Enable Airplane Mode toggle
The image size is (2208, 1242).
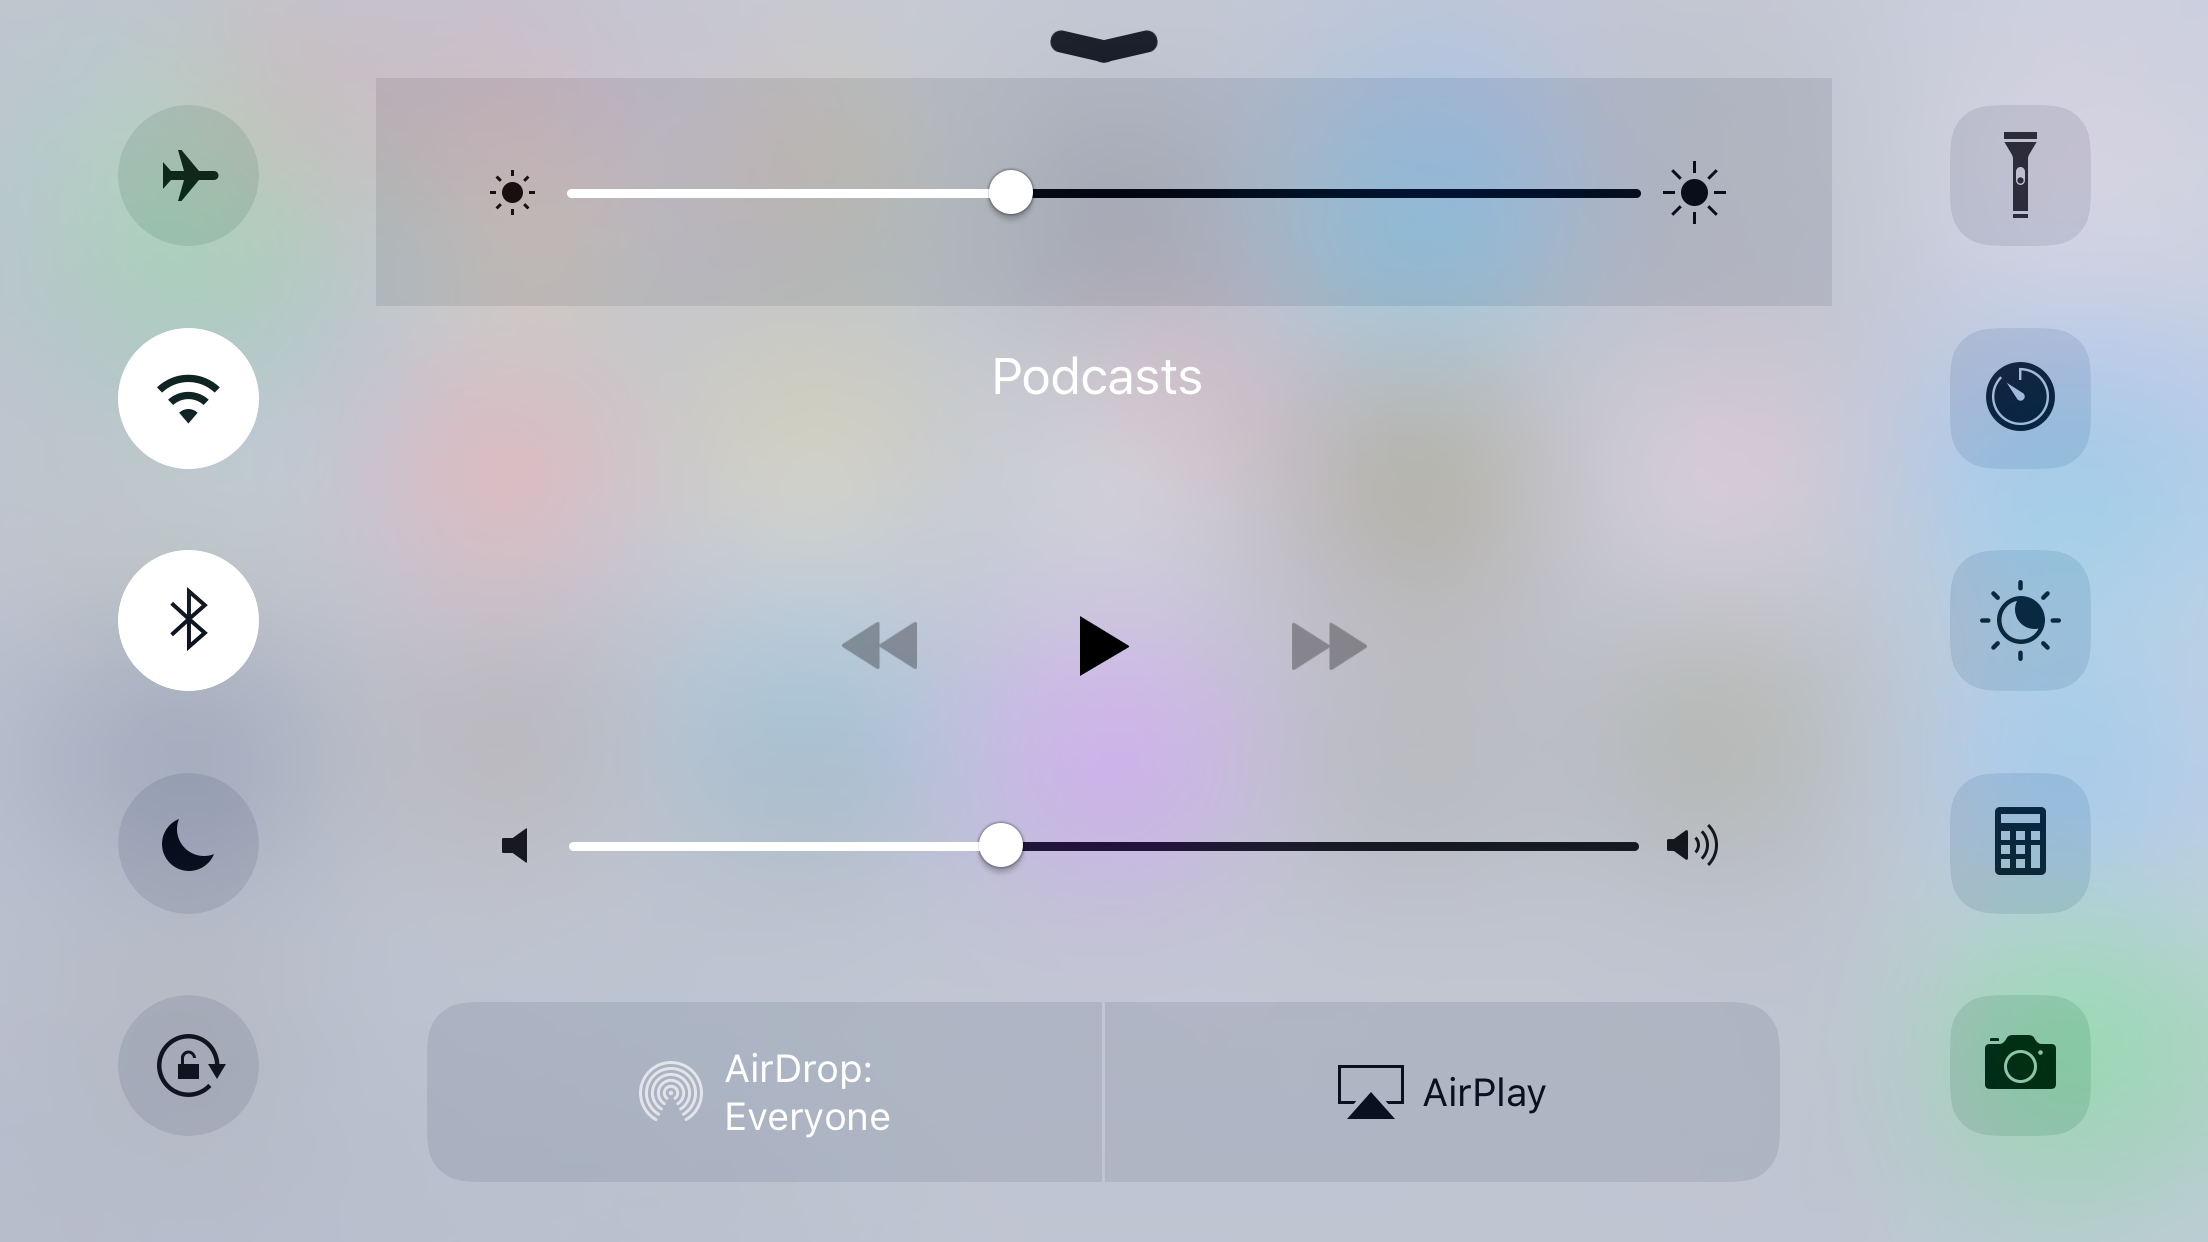tap(188, 174)
